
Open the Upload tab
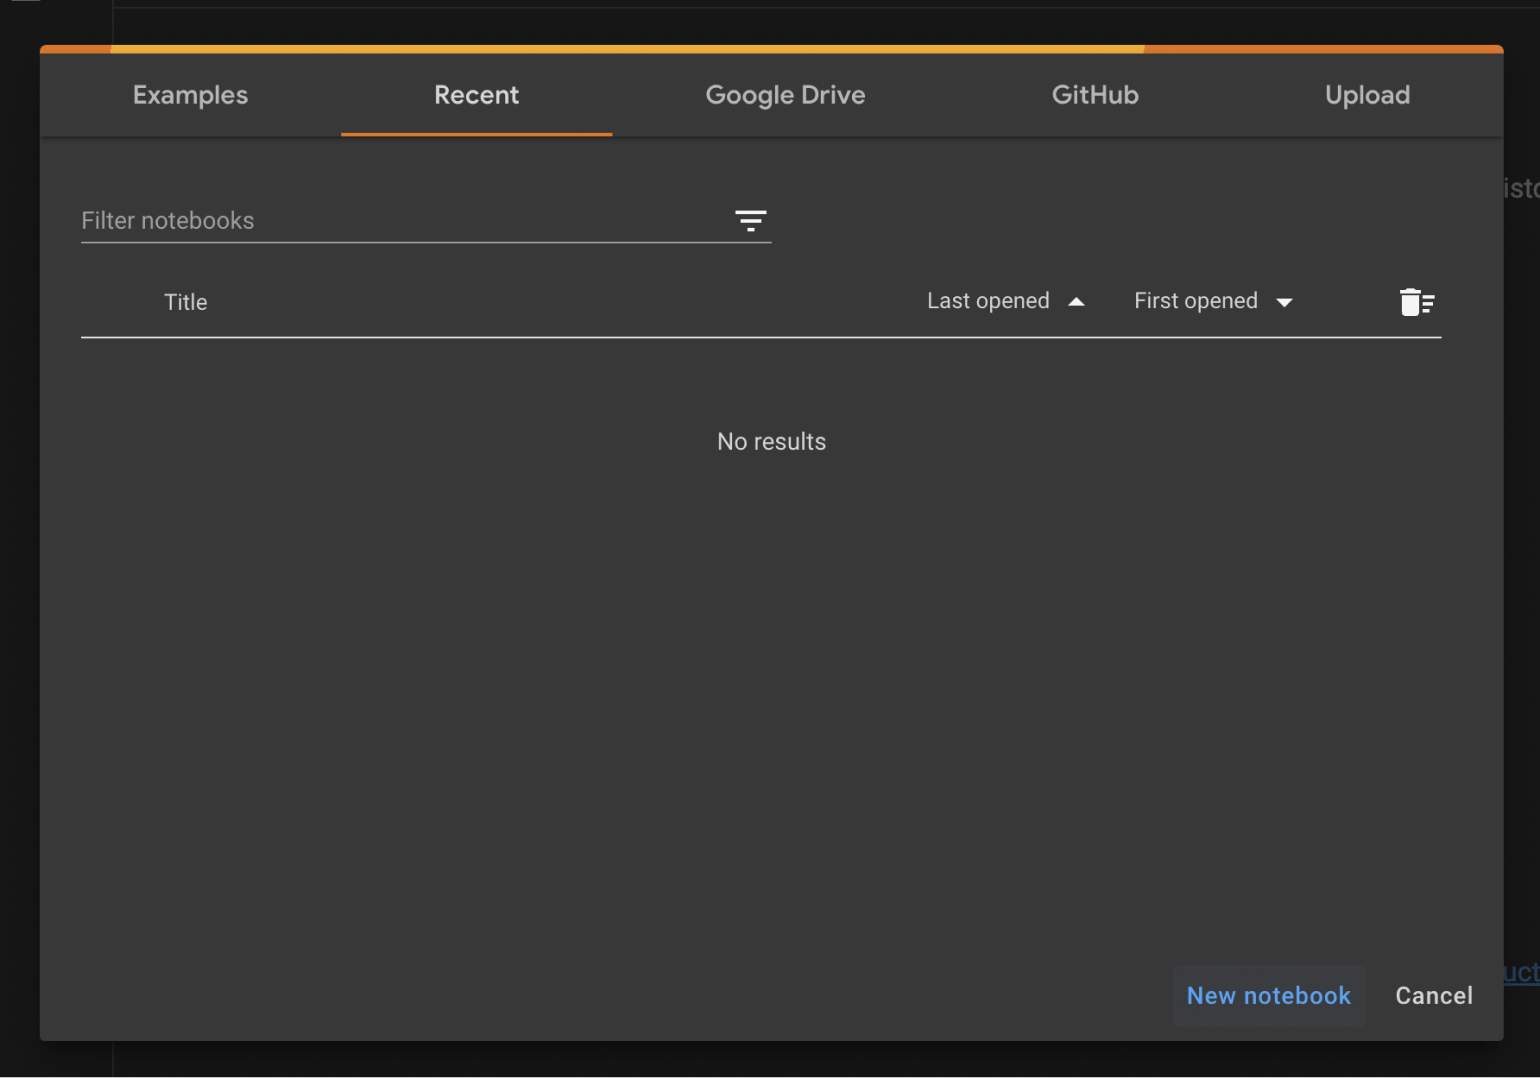coord(1367,95)
